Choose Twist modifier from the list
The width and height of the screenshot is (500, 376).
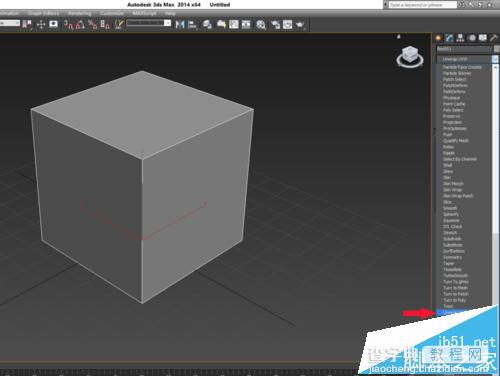click(x=448, y=306)
